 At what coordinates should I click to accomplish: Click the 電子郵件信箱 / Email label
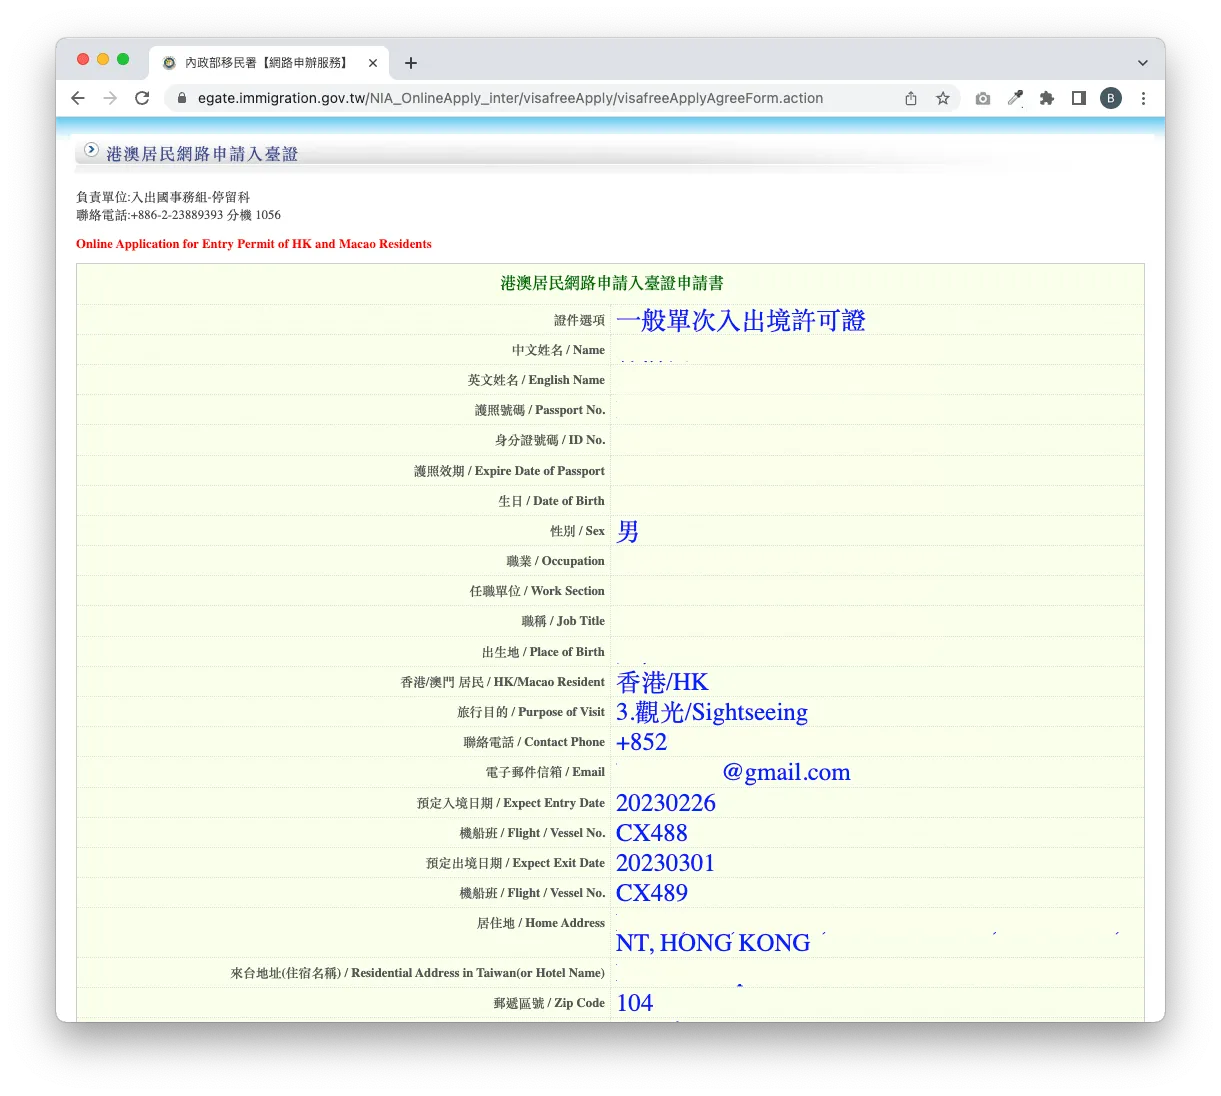545,772
